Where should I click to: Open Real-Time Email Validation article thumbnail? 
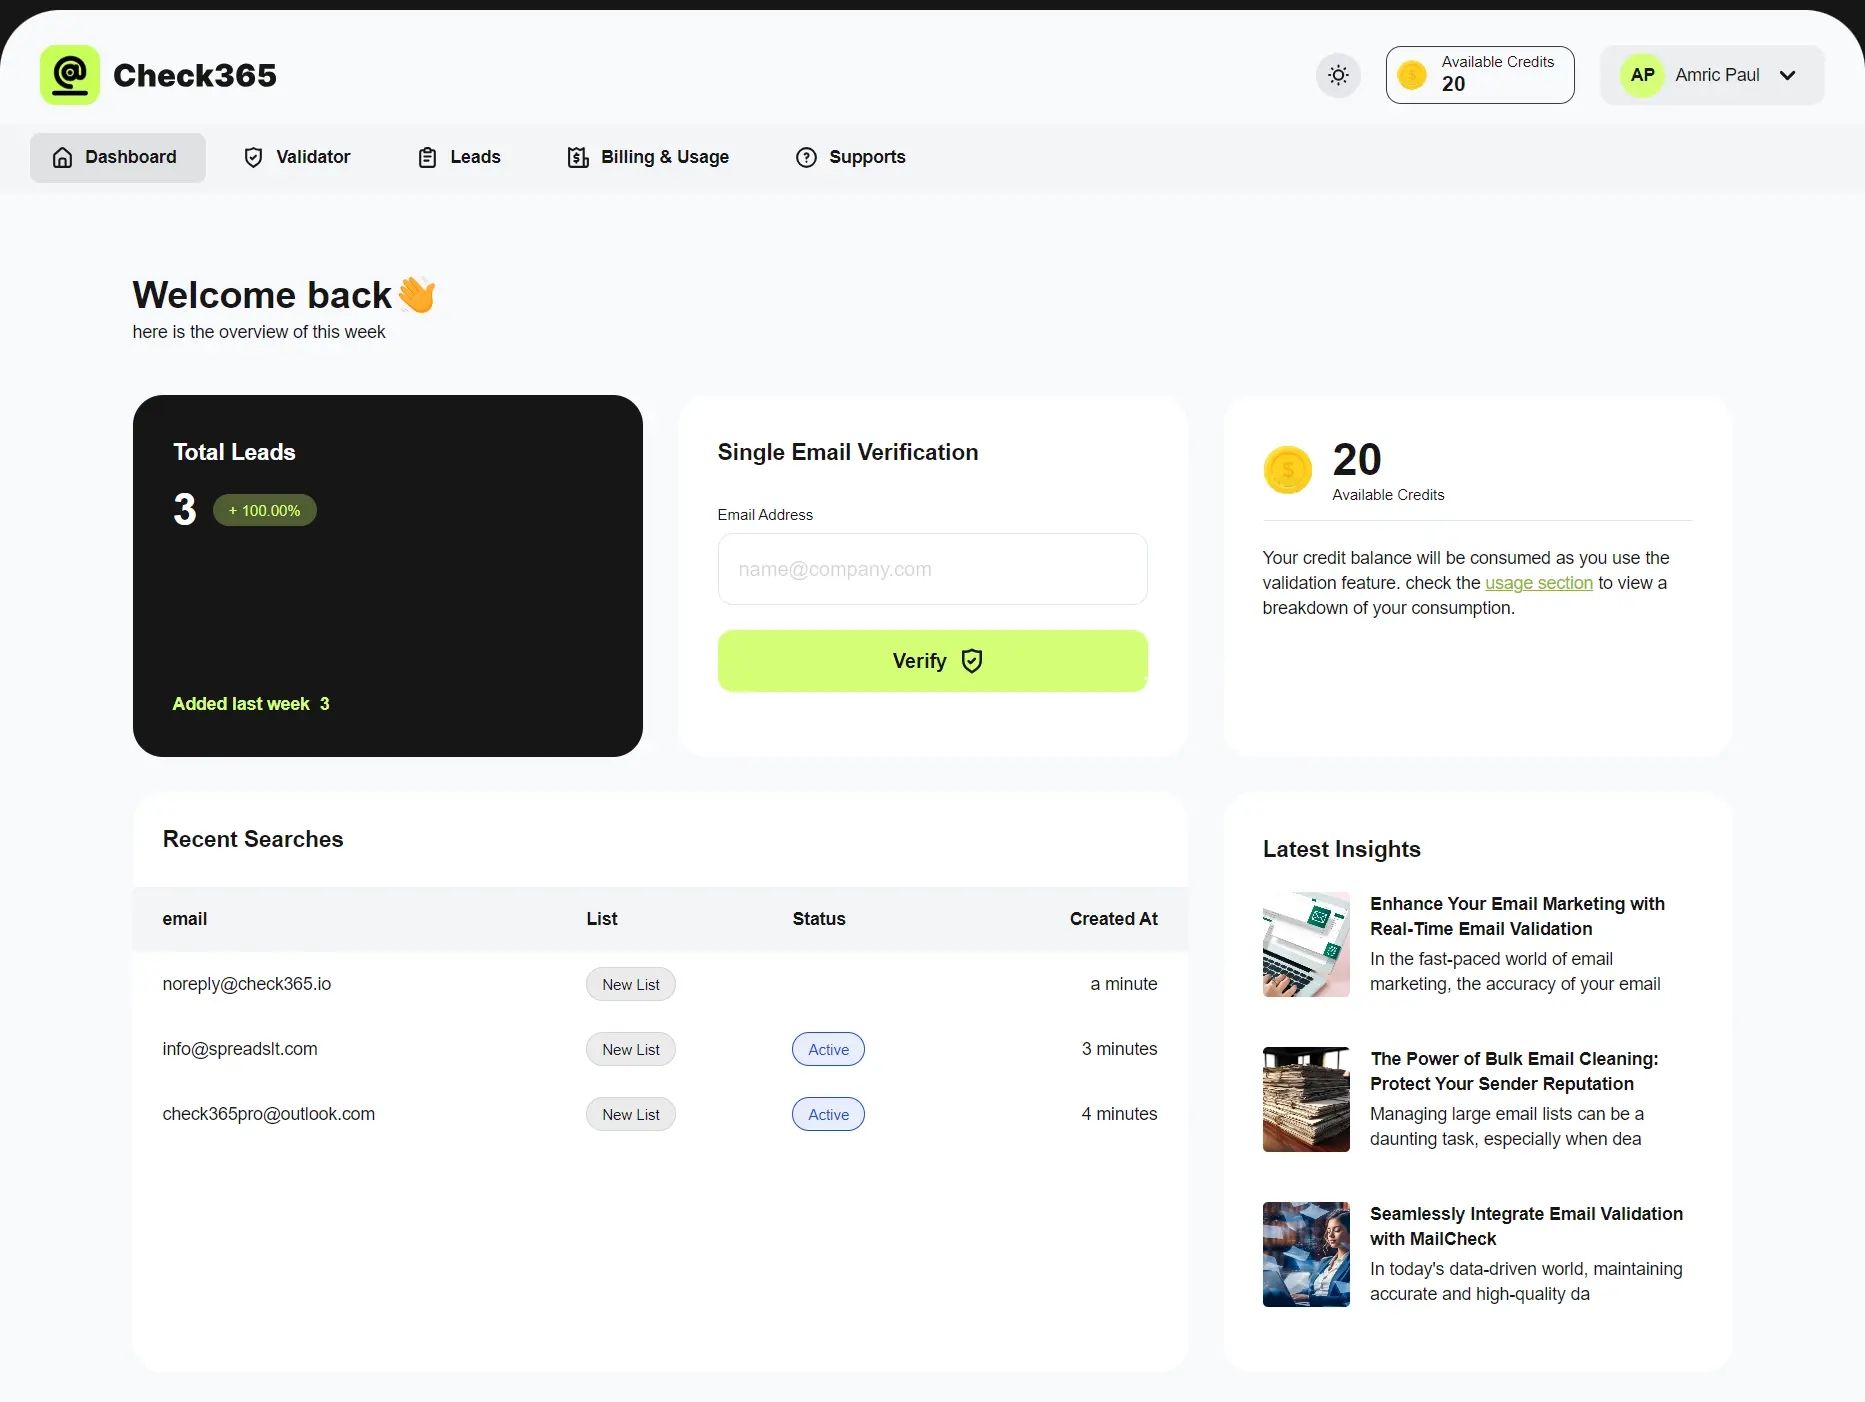[x=1306, y=944]
